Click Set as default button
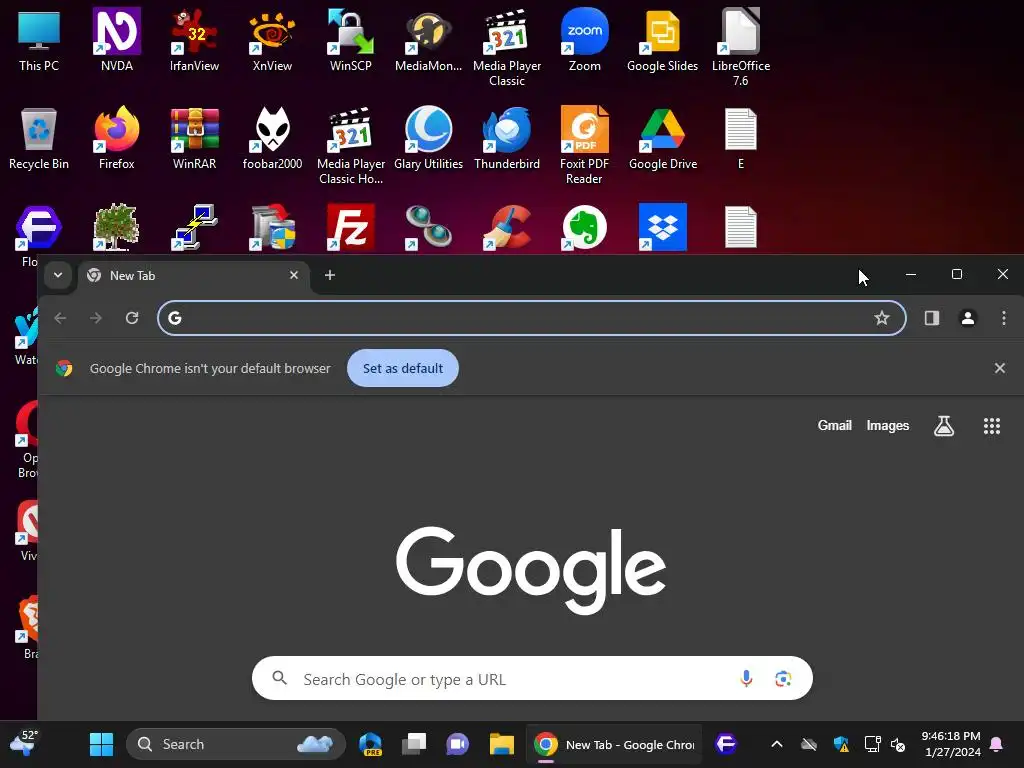Screen dimensions: 1024x768 point(403,368)
